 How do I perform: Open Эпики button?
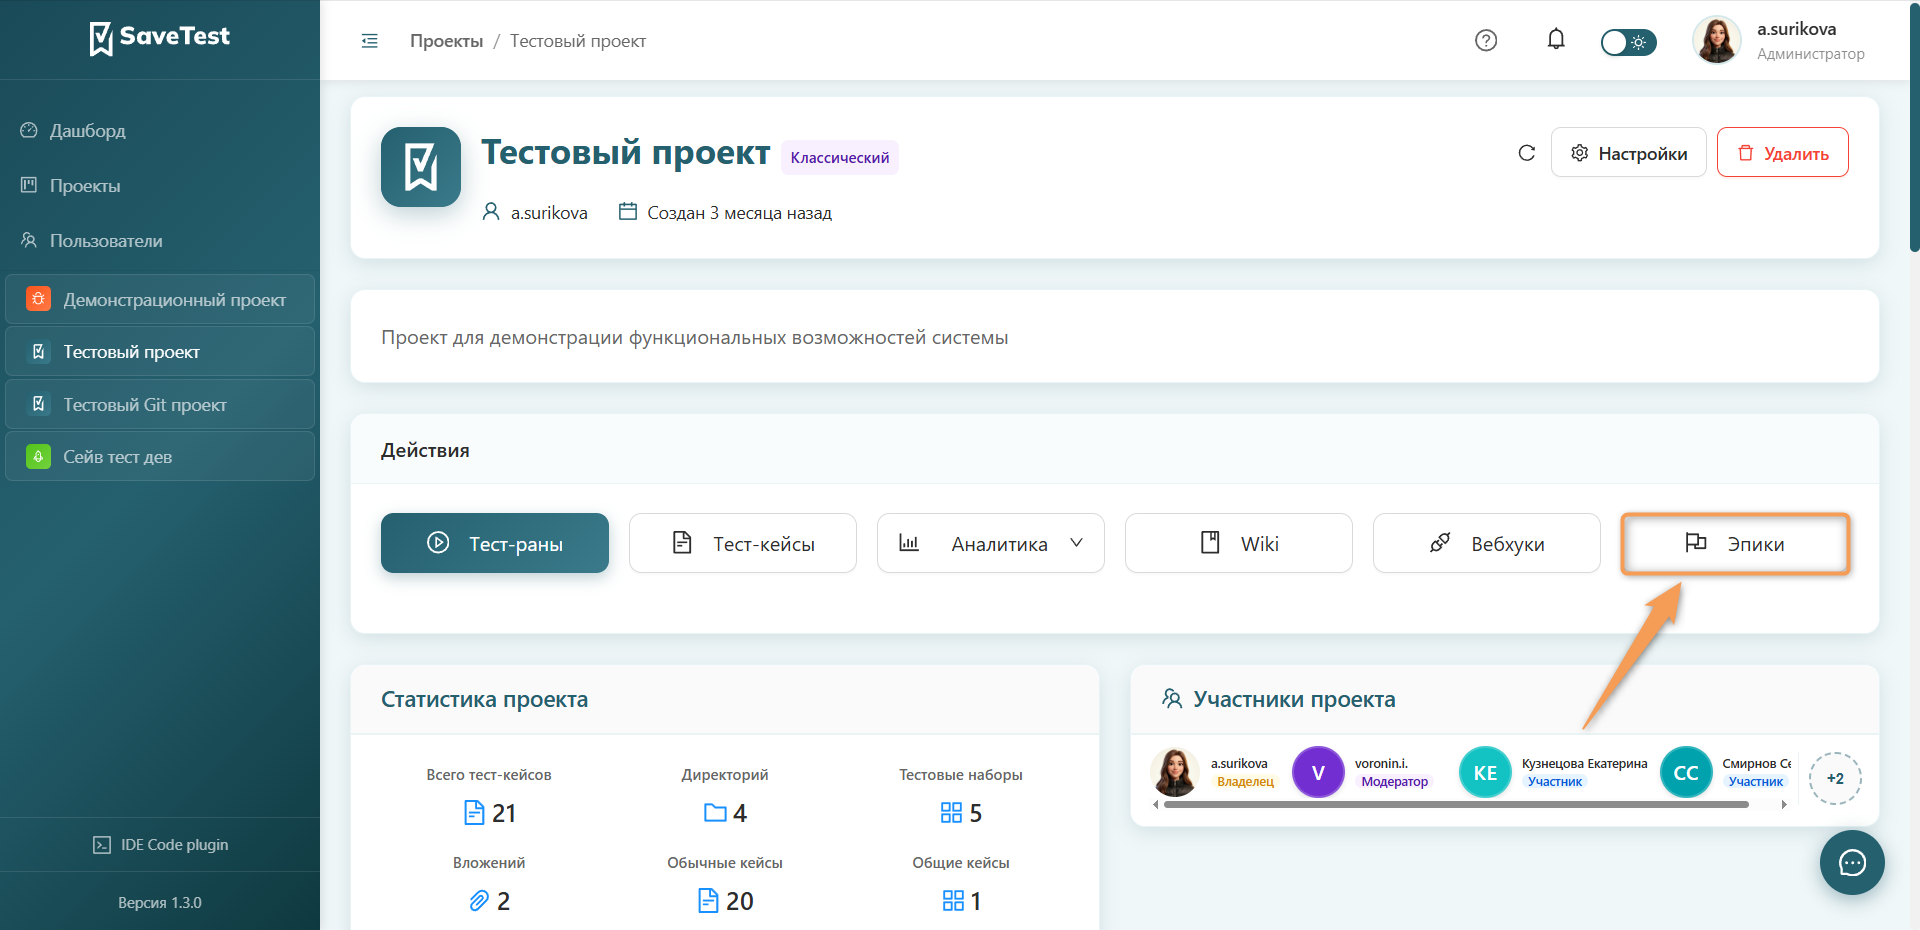pos(1735,543)
